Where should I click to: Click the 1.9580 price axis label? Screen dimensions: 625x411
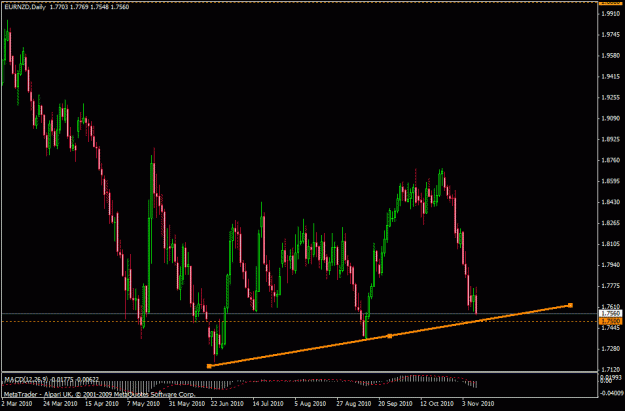[610, 55]
